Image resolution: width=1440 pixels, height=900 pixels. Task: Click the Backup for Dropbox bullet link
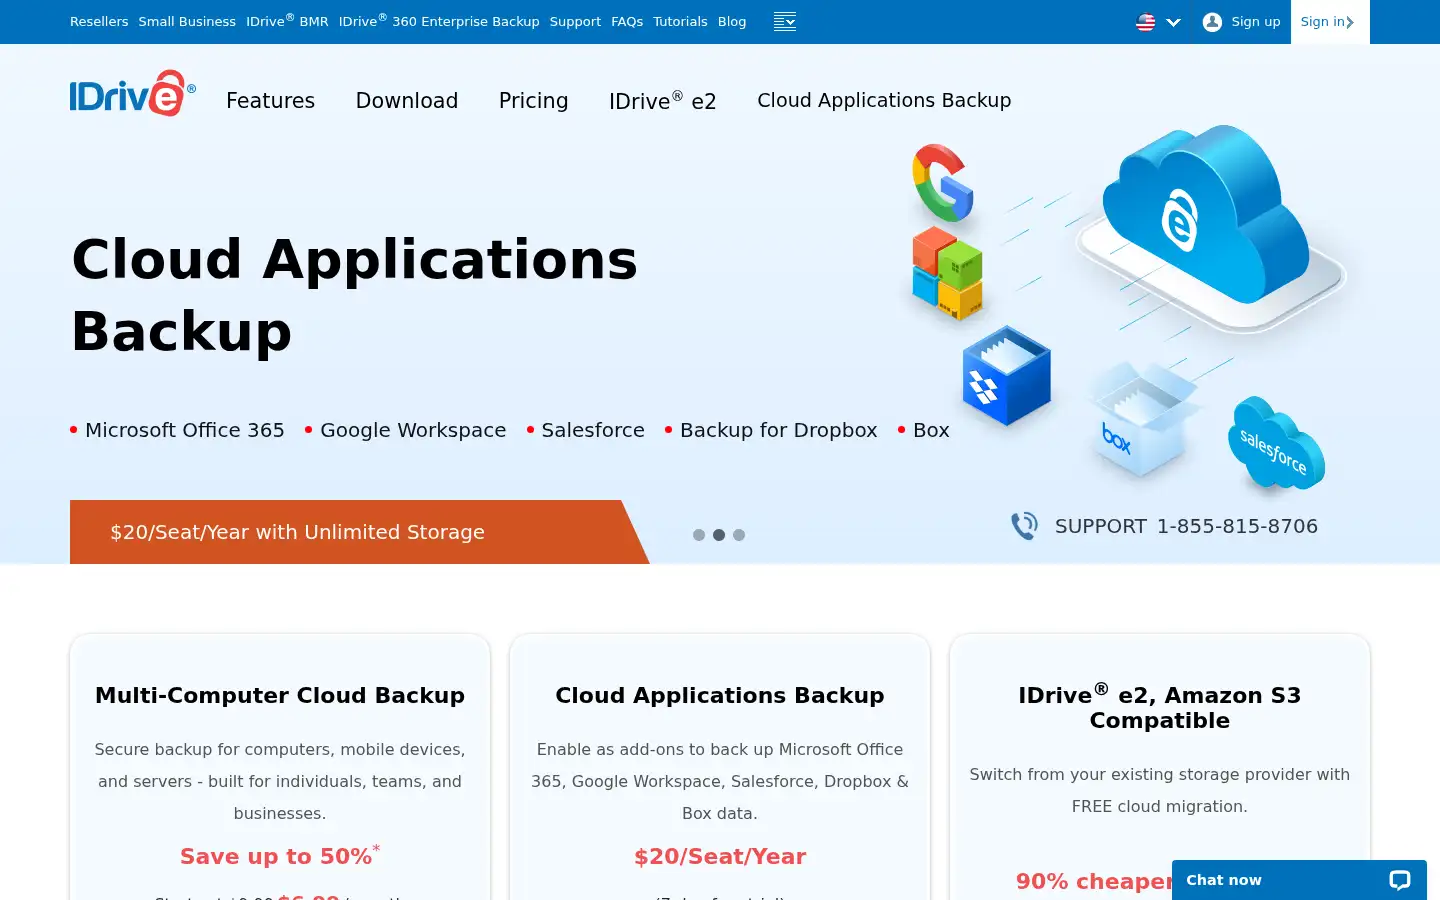tap(779, 430)
